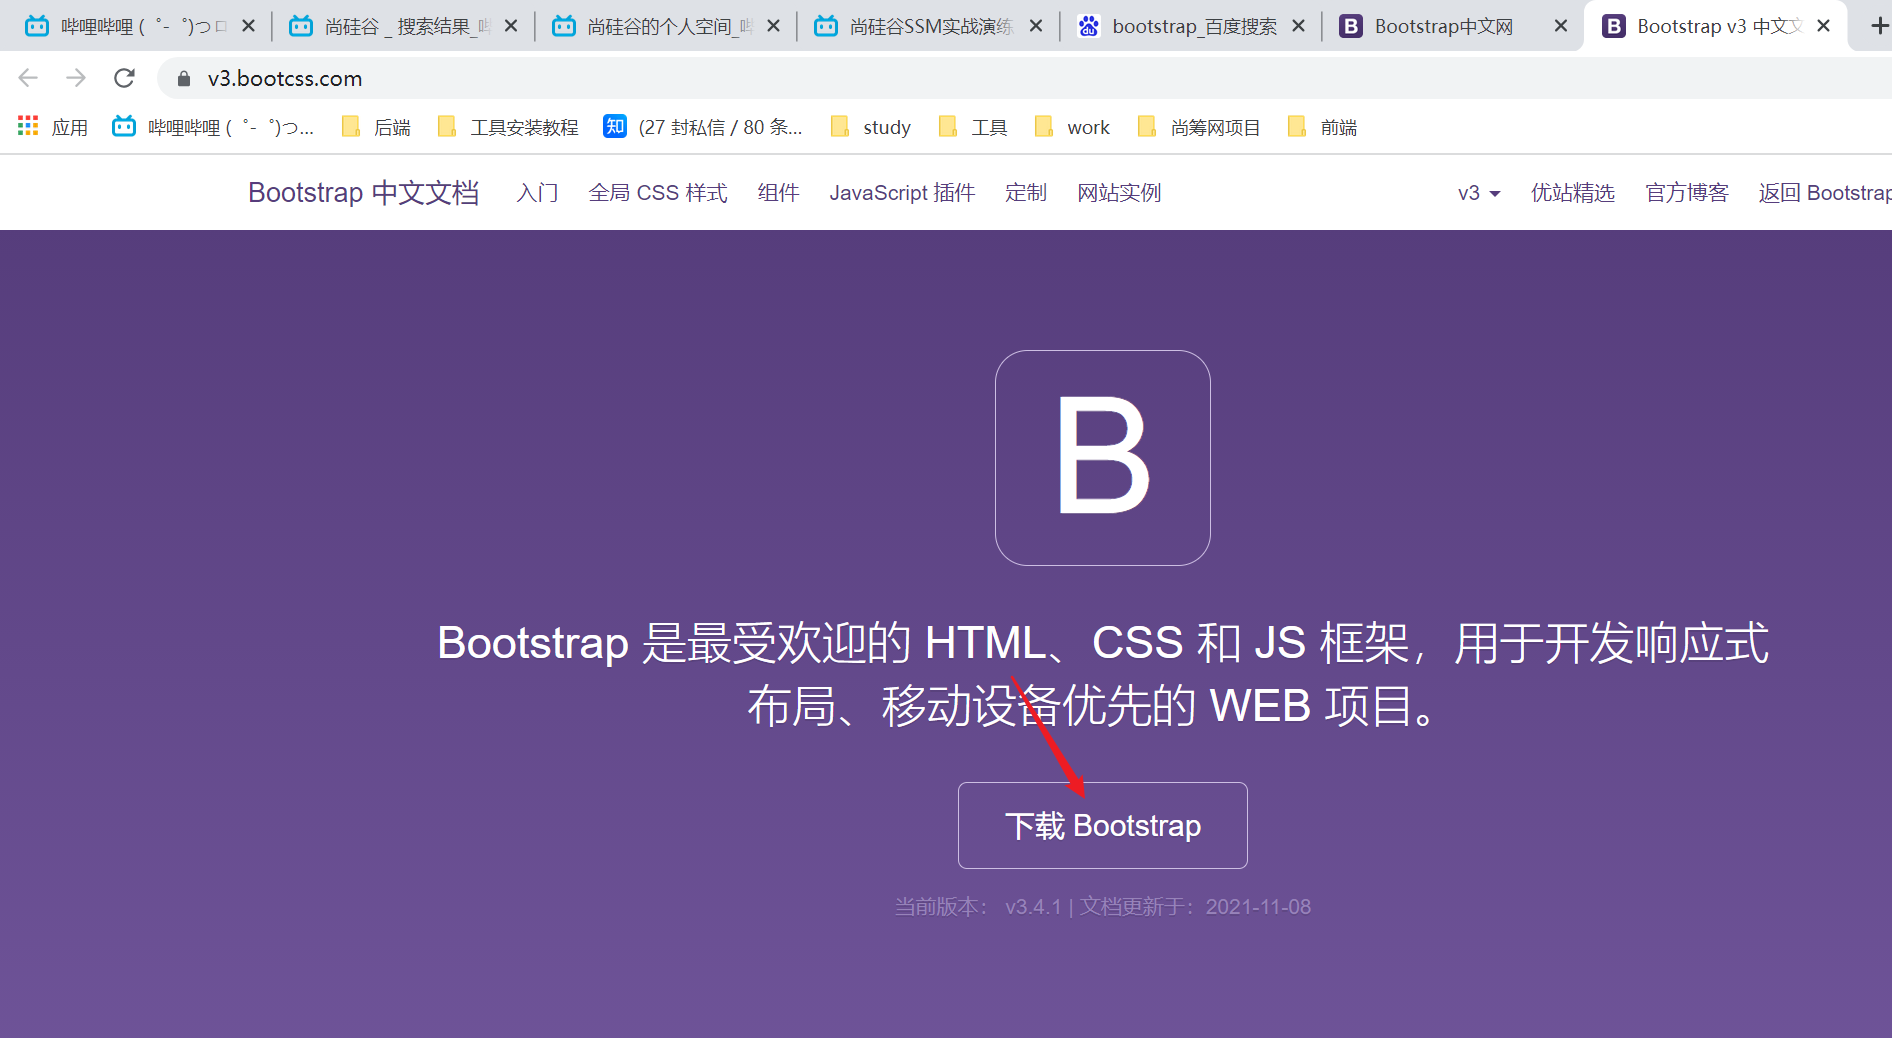Screen dimensions: 1892x1038
Task: Expand the v3 version dropdown
Action: 1479,193
